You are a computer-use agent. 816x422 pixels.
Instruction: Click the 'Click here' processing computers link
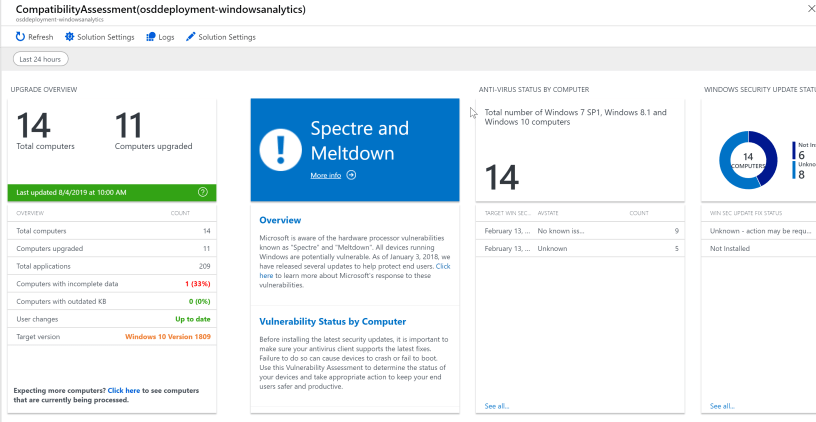click(124, 390)
